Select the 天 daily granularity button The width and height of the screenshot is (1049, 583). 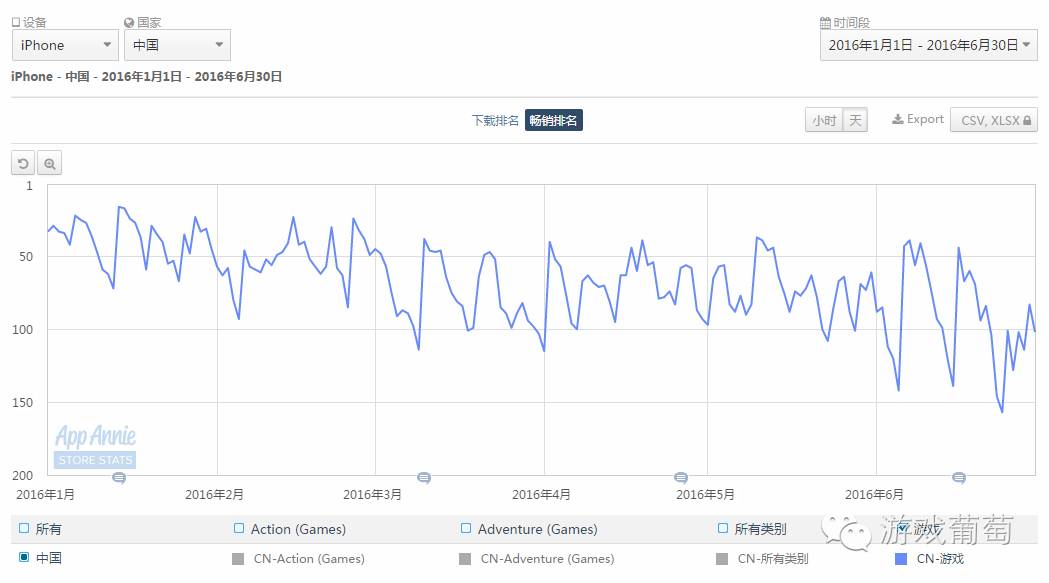pos(855,121)
